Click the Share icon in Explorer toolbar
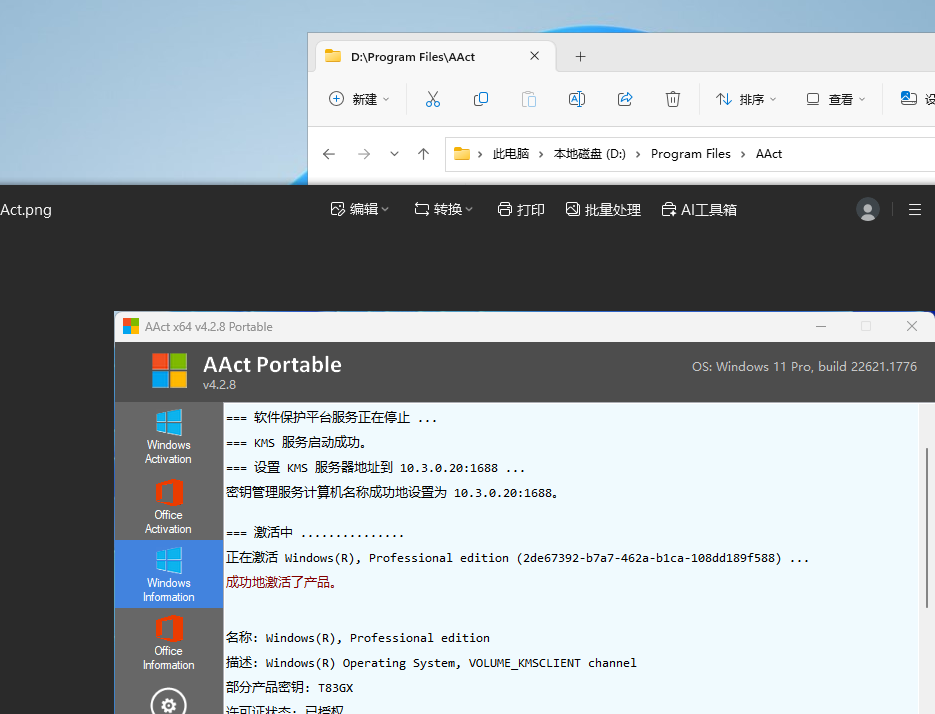This screenshot has width=935, height=714. pos(625,99)
